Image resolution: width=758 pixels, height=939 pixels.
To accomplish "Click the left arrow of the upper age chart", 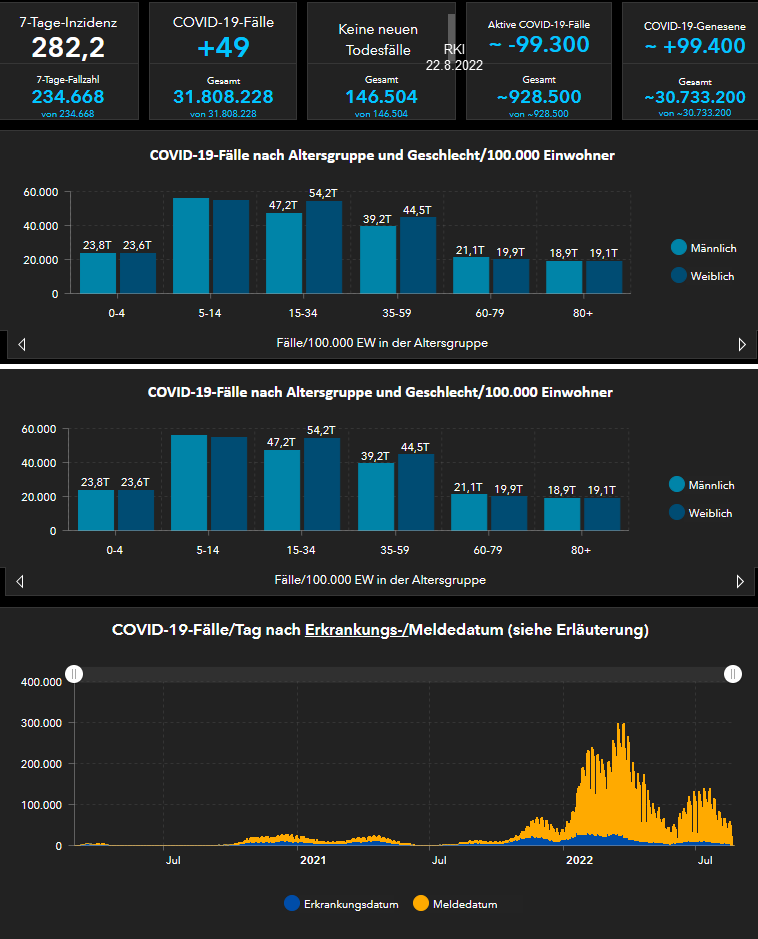I will coord(22,344).
